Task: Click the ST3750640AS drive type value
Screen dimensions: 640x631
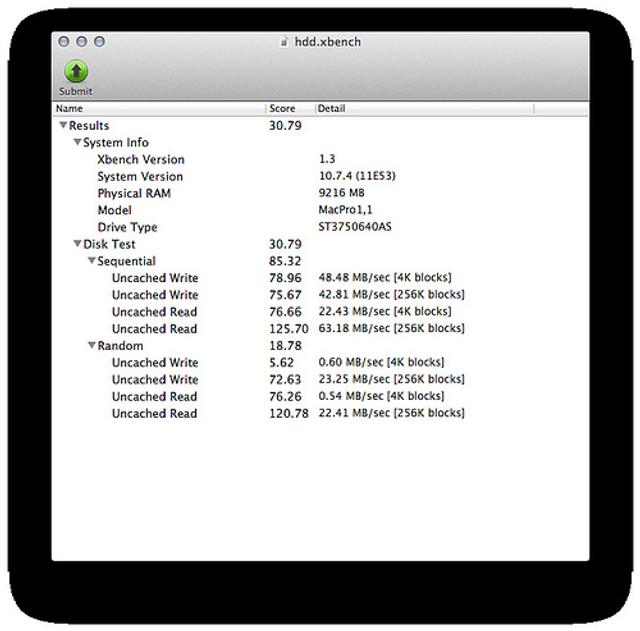Action: pos(355,227)
